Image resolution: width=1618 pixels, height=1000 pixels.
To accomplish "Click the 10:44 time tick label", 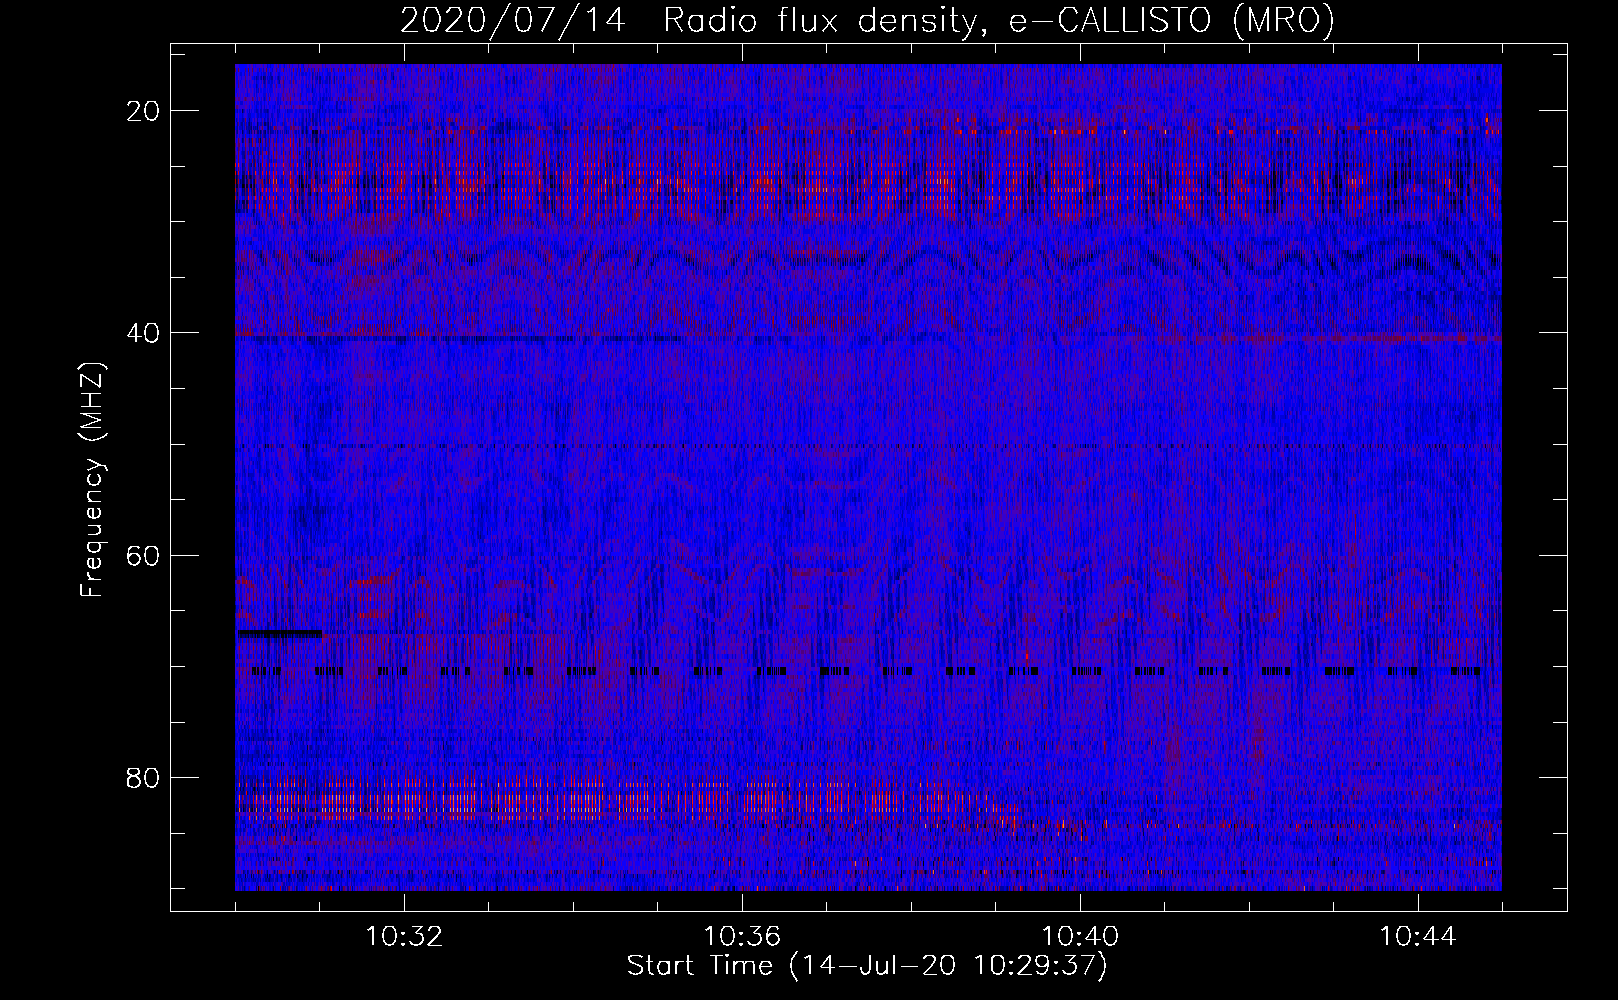I will click(1418, 937).
